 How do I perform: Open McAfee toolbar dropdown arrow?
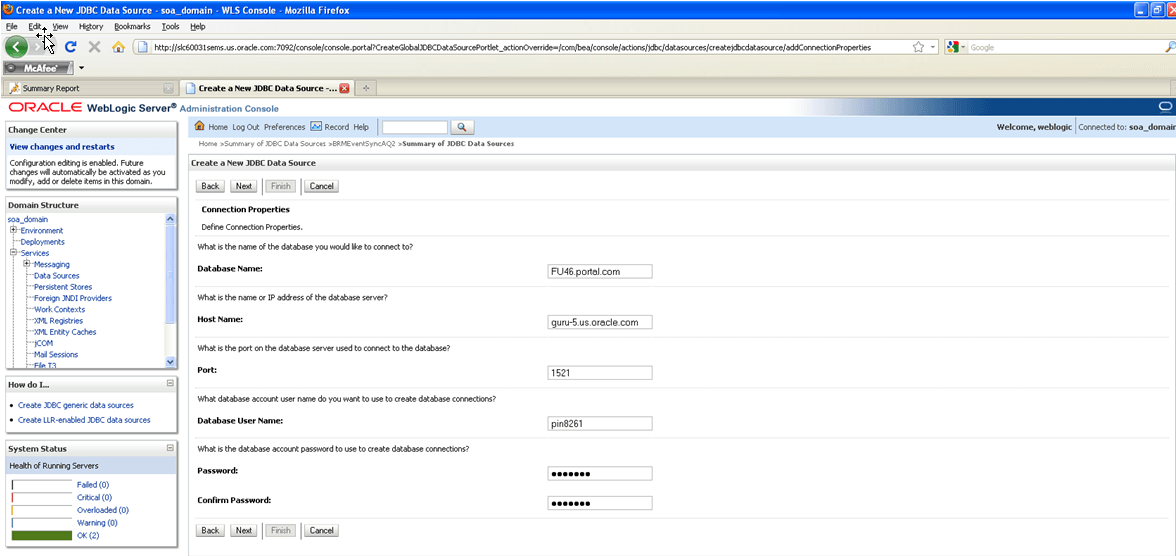tap(81, 68)
